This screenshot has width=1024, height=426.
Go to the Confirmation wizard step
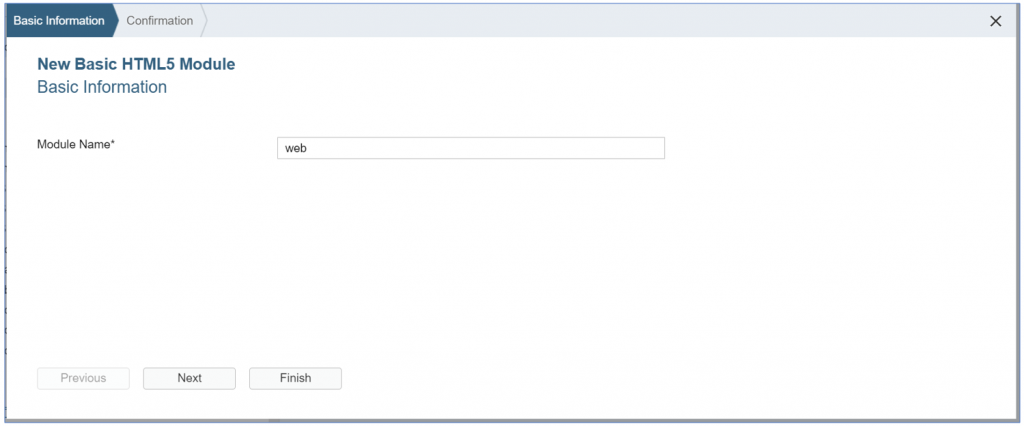point(159,20)
